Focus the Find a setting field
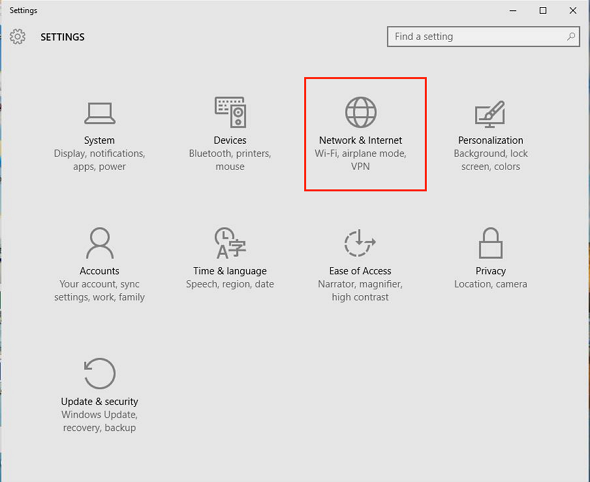 (x=483, y=36)
